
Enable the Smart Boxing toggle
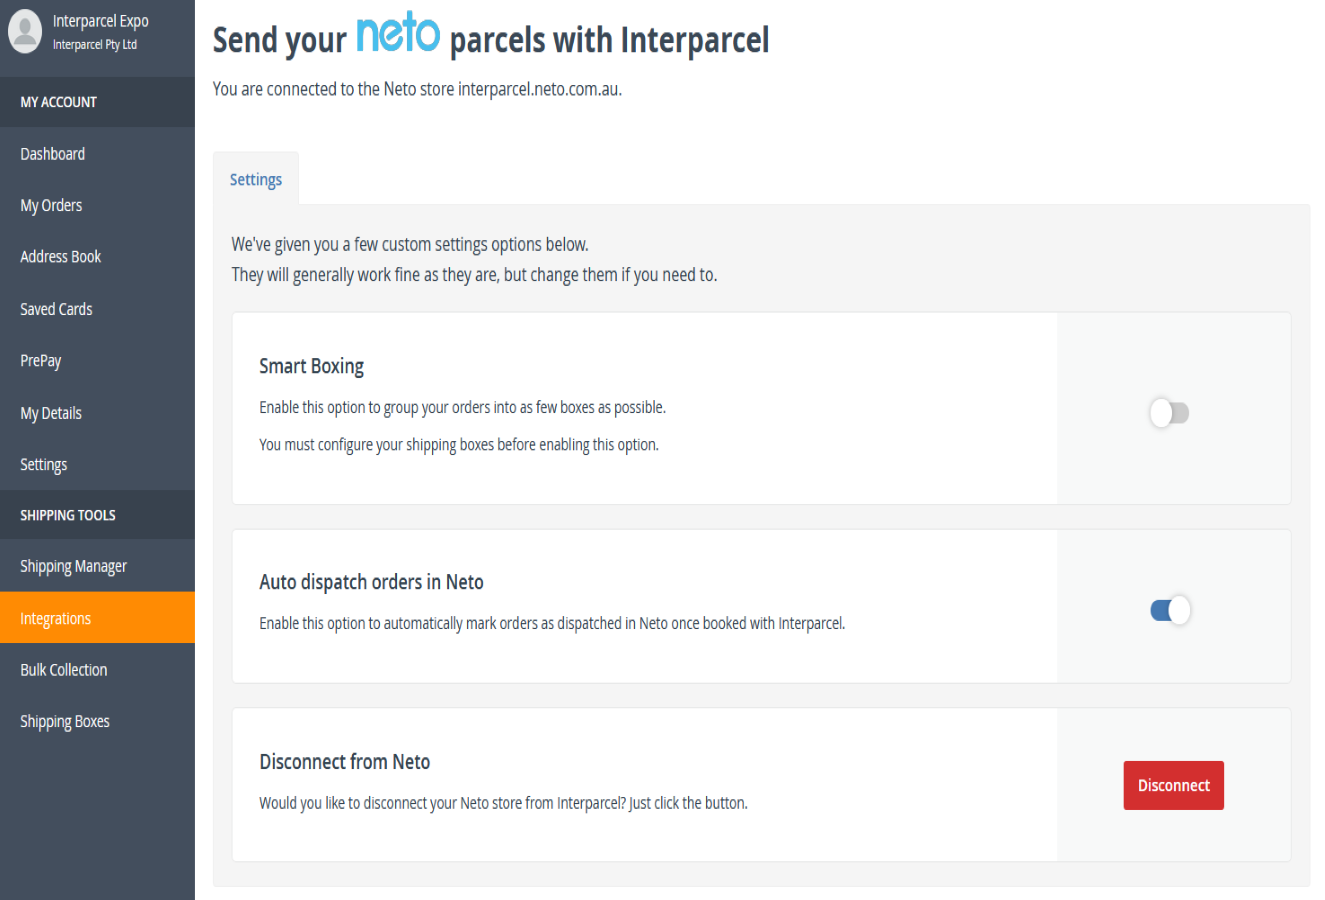point(1169,412)
